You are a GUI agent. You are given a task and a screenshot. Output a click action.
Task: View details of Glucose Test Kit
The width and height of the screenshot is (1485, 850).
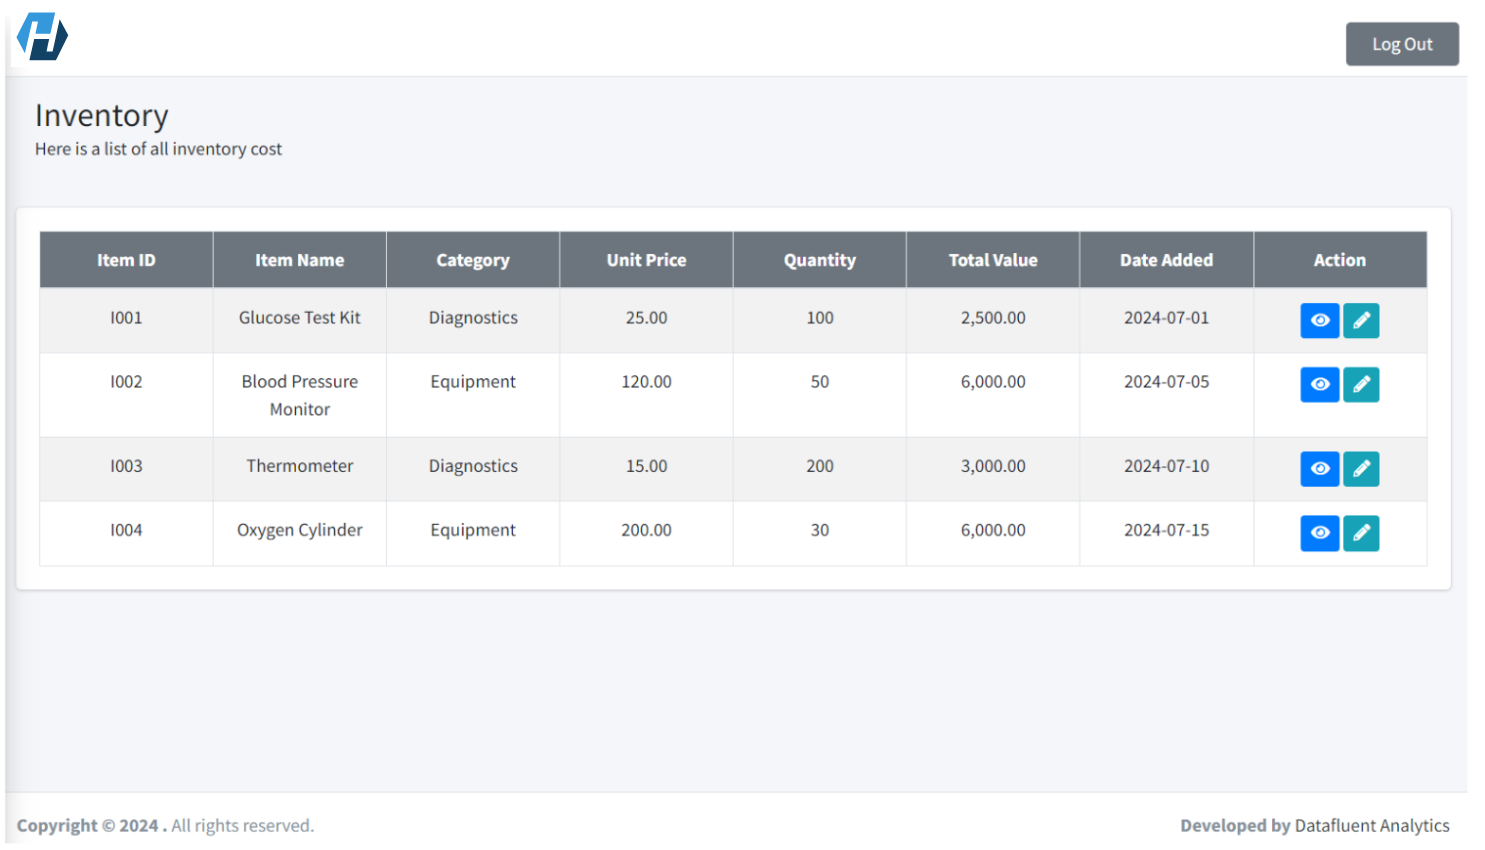point(1319,320)
